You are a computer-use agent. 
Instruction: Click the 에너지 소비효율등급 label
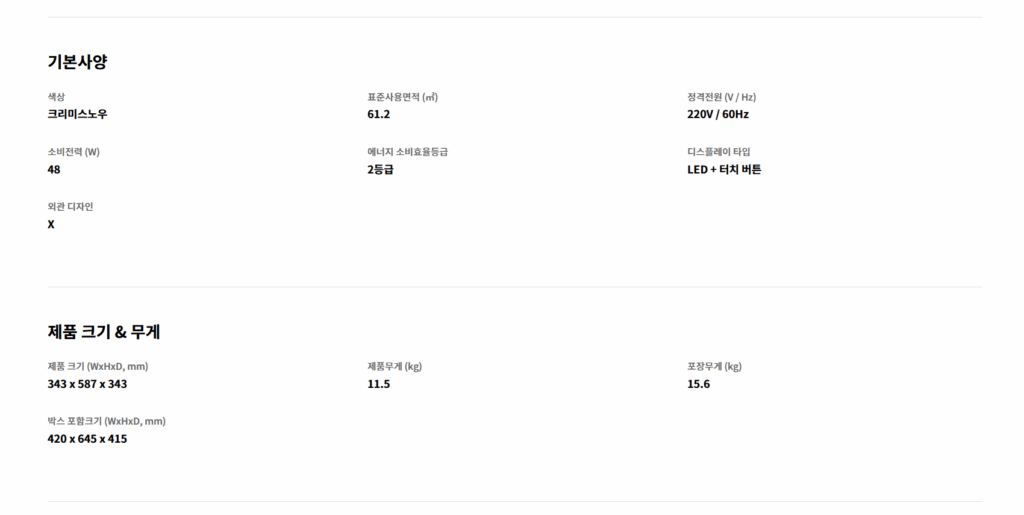pos(407,152)
